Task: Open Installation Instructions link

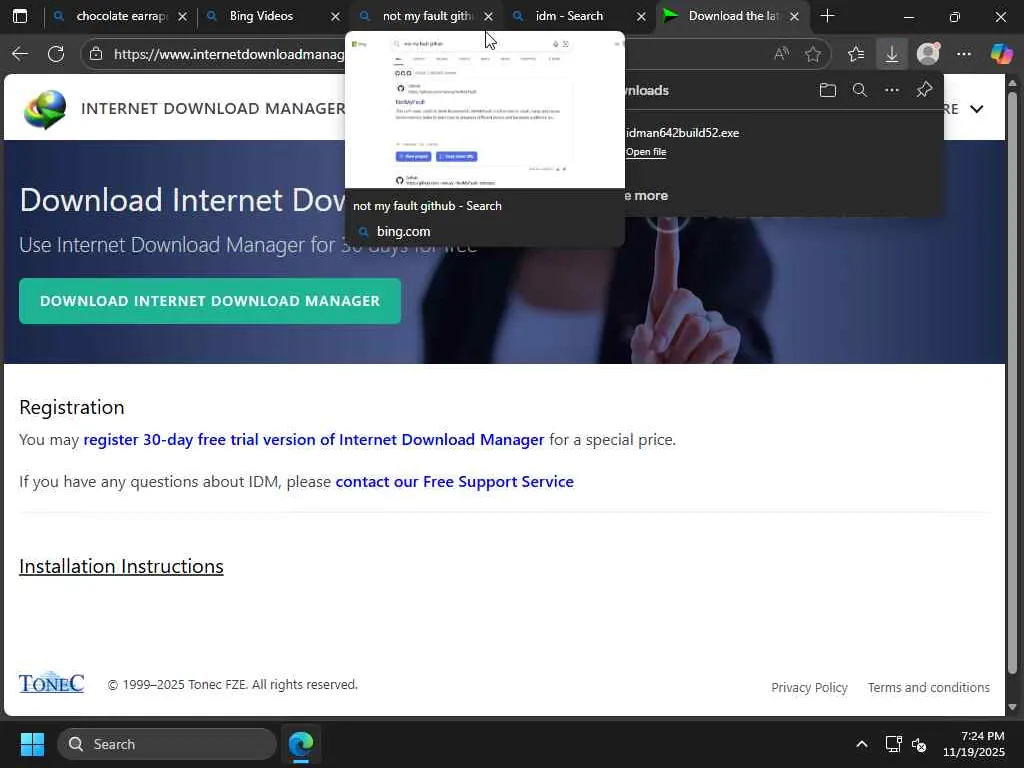Action: 121,566
